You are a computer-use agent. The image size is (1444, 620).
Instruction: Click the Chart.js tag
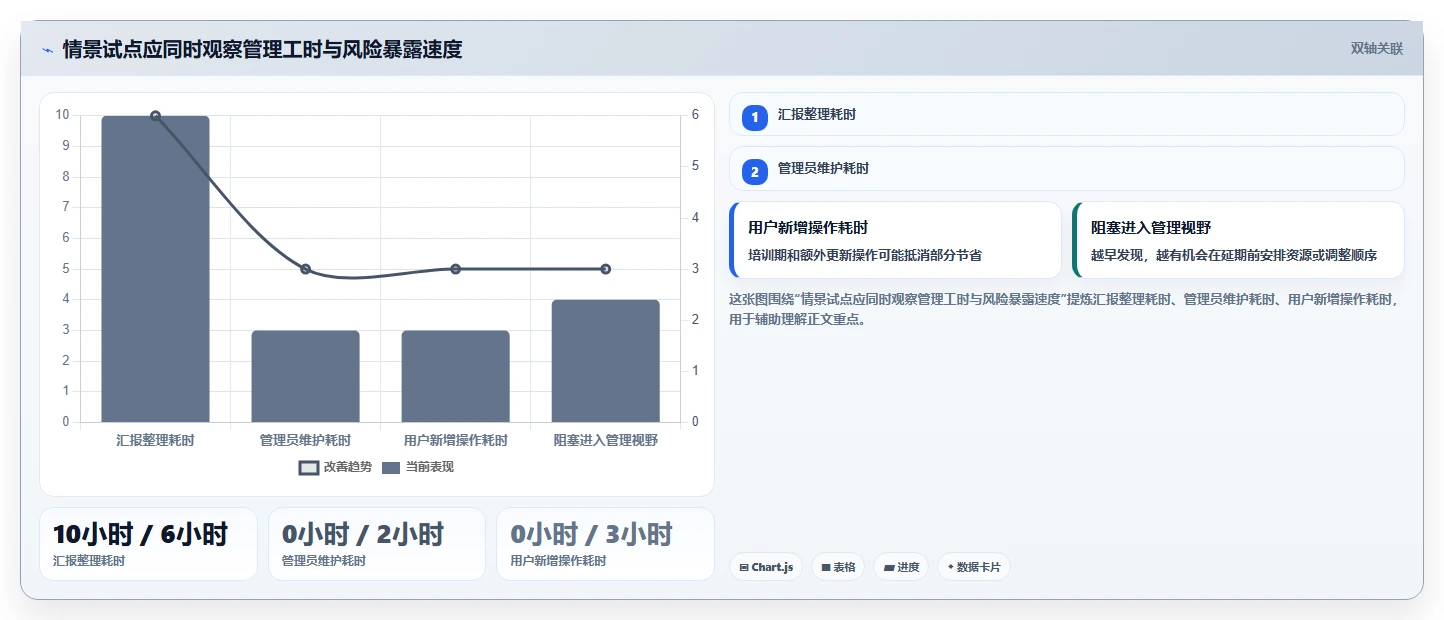coord(766,567)
